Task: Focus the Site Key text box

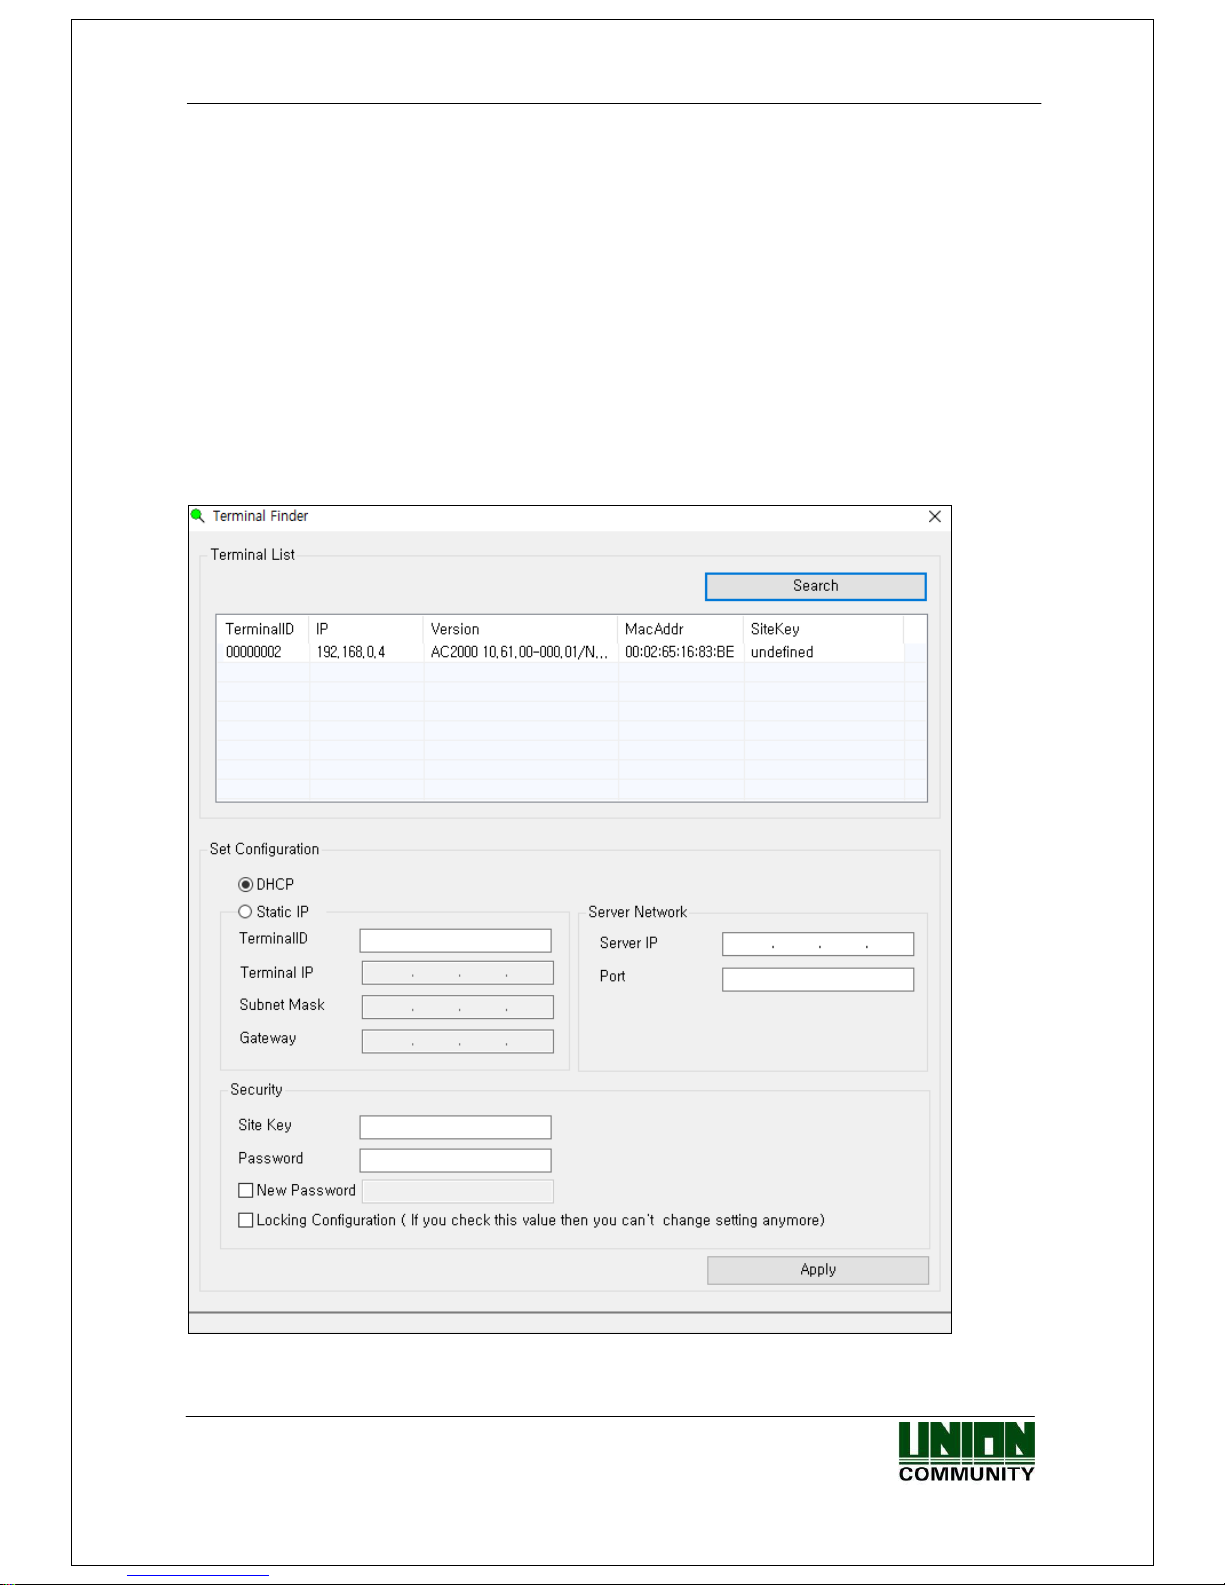Action: pyautogui.click(x=455, y=1128)
